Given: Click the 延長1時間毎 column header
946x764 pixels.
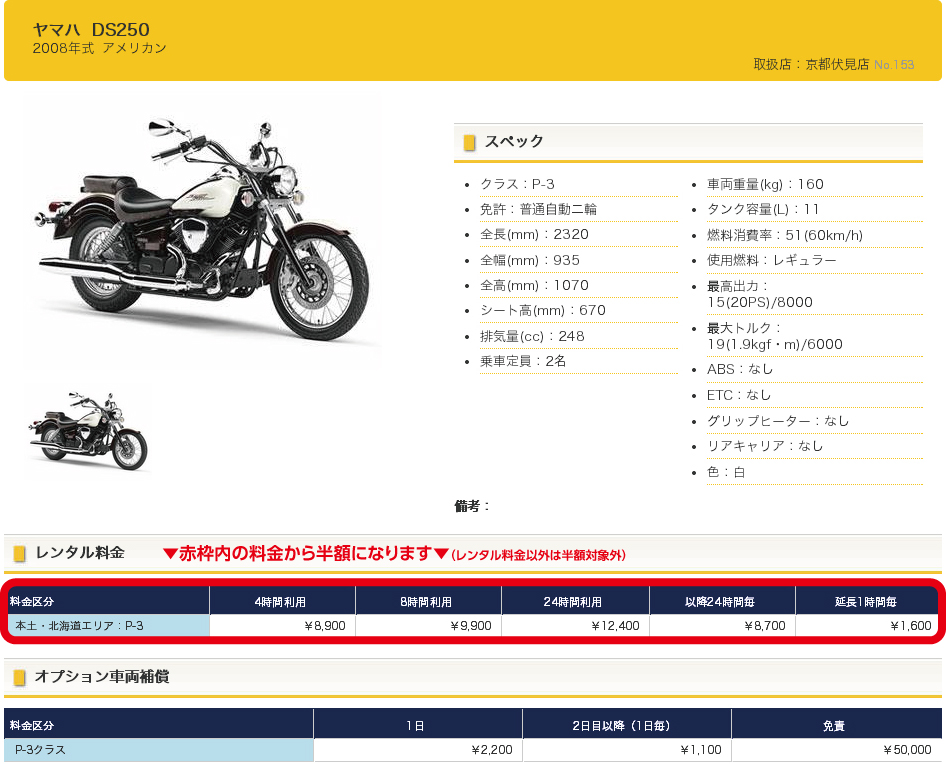Looking at the screenshot, I should point(866,602).
